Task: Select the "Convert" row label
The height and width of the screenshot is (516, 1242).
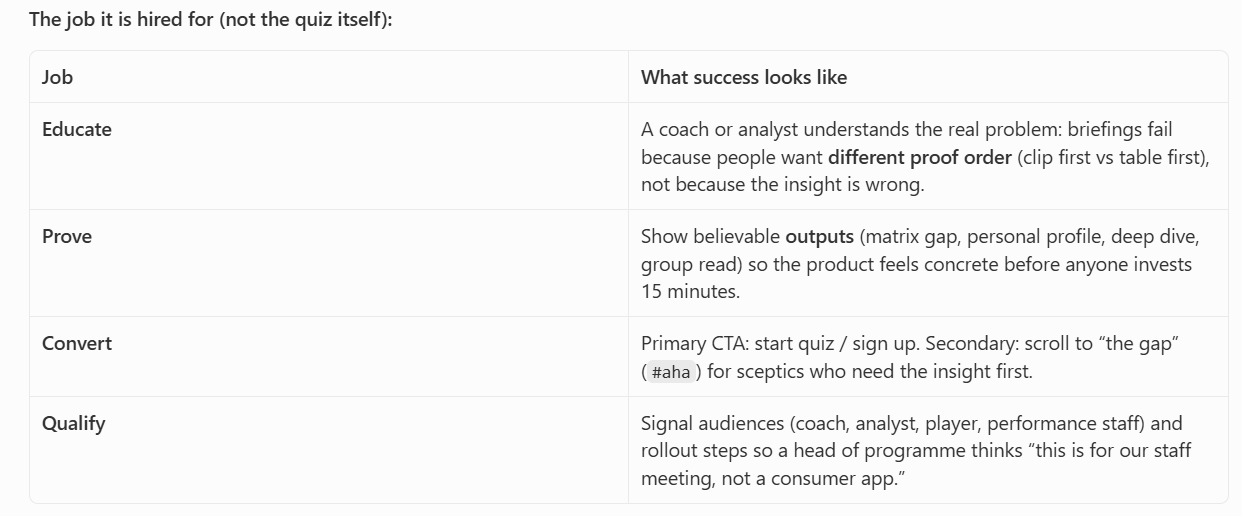Action: pos(77,343)
